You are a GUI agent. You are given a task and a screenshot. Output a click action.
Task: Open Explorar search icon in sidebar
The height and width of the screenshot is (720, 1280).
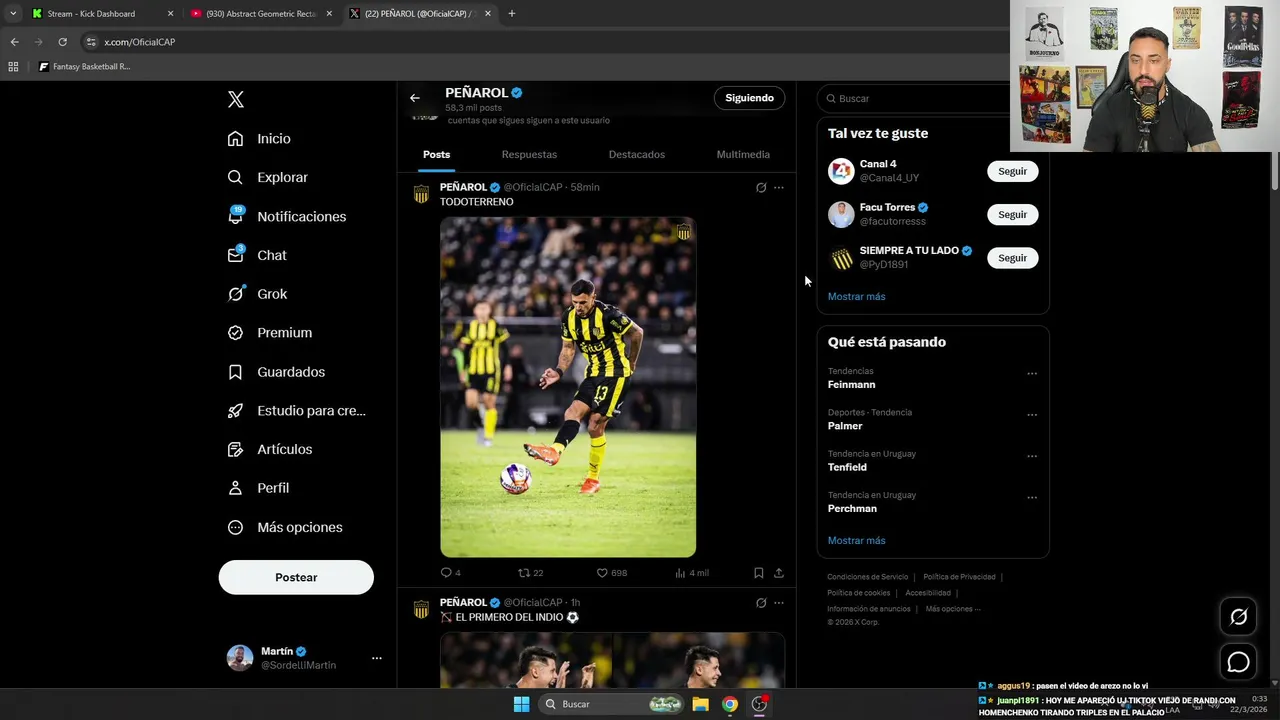(x=235, y=177)
